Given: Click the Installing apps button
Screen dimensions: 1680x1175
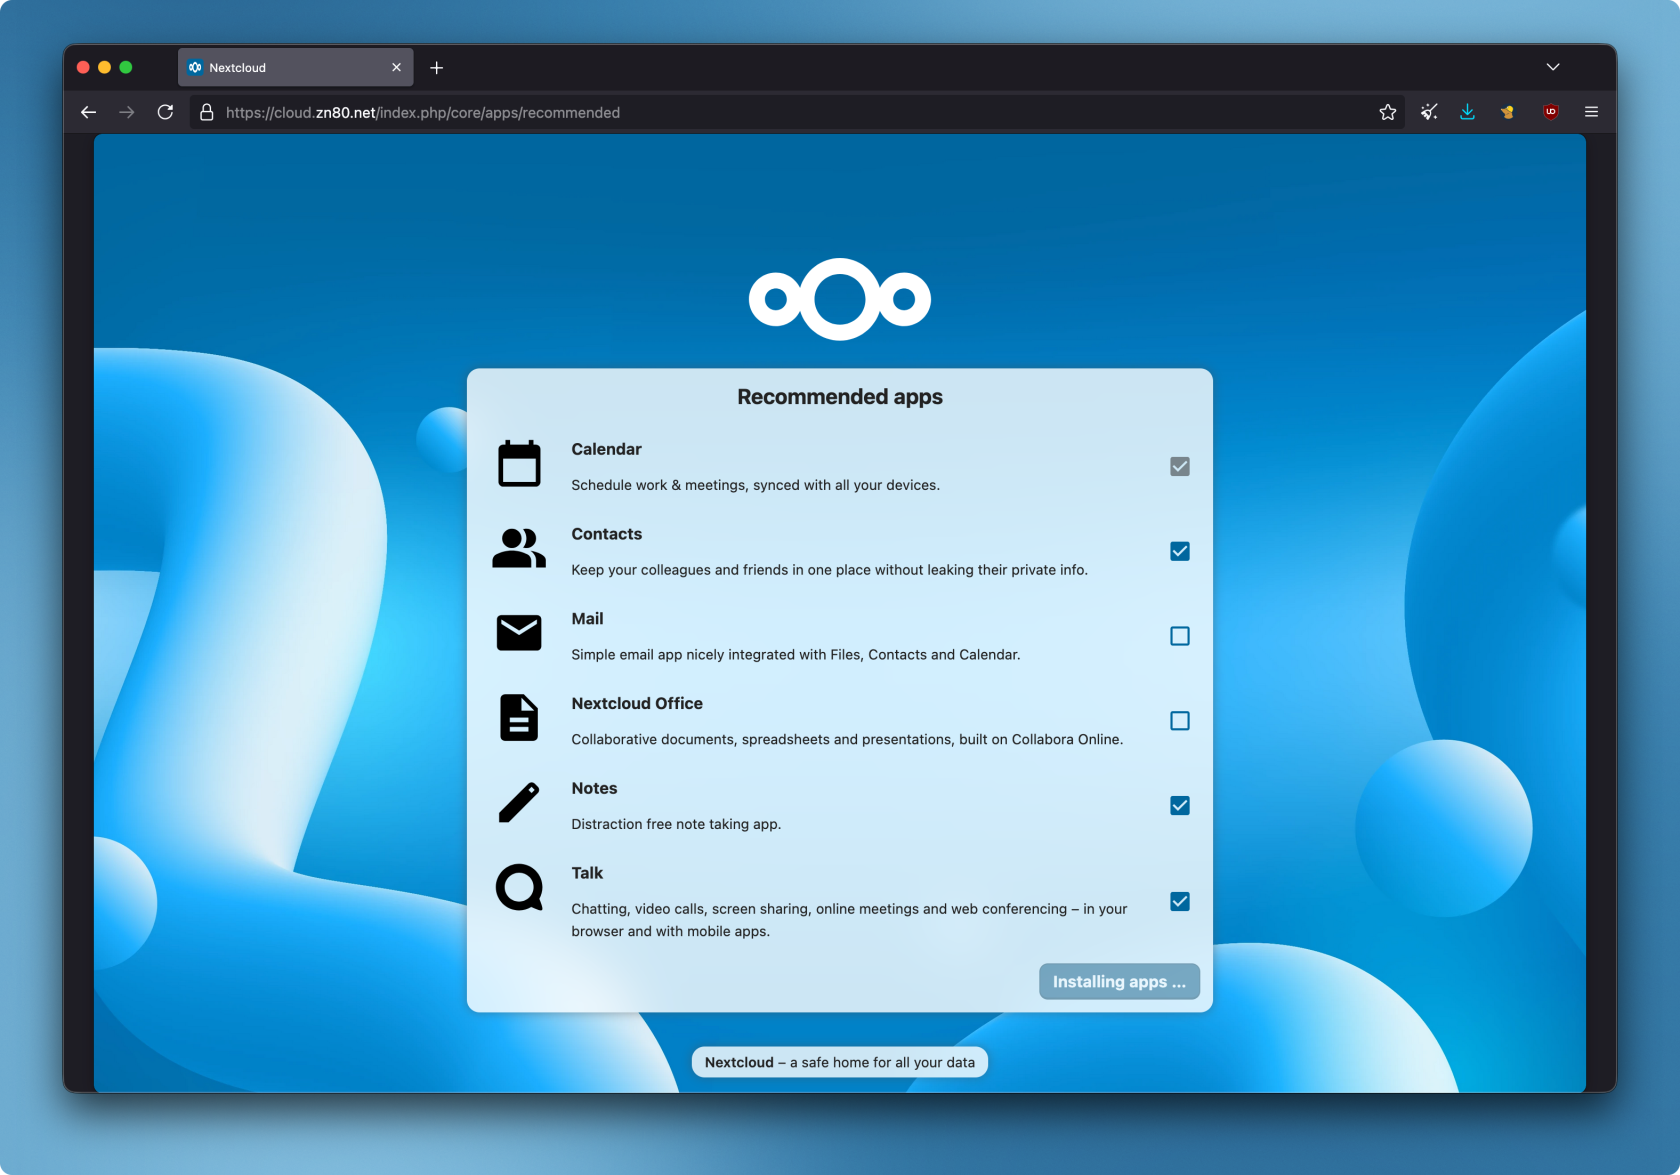Looking at the screenshot, I should (1119, 982).
